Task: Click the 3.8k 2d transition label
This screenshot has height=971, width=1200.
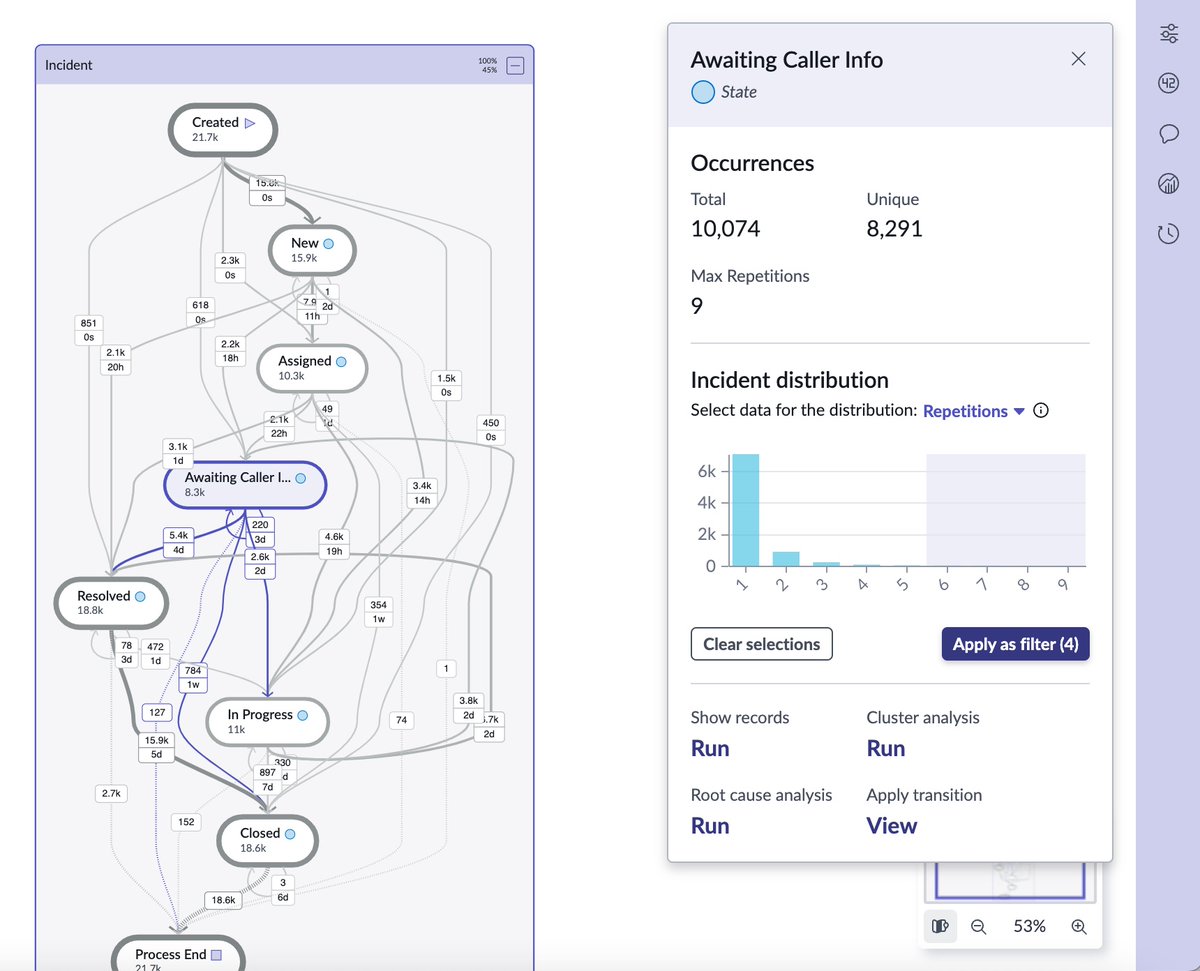Action: click(468, 708)
